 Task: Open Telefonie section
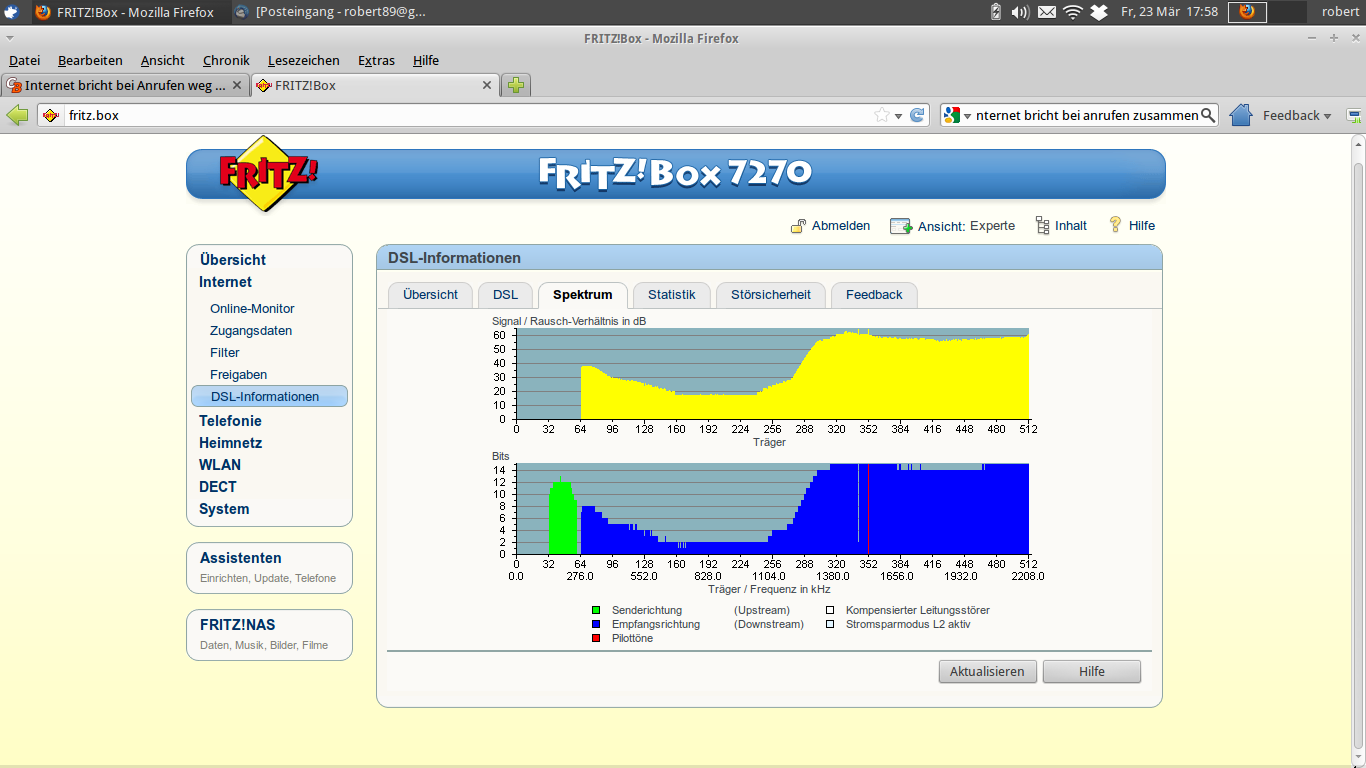pos(230,421)
